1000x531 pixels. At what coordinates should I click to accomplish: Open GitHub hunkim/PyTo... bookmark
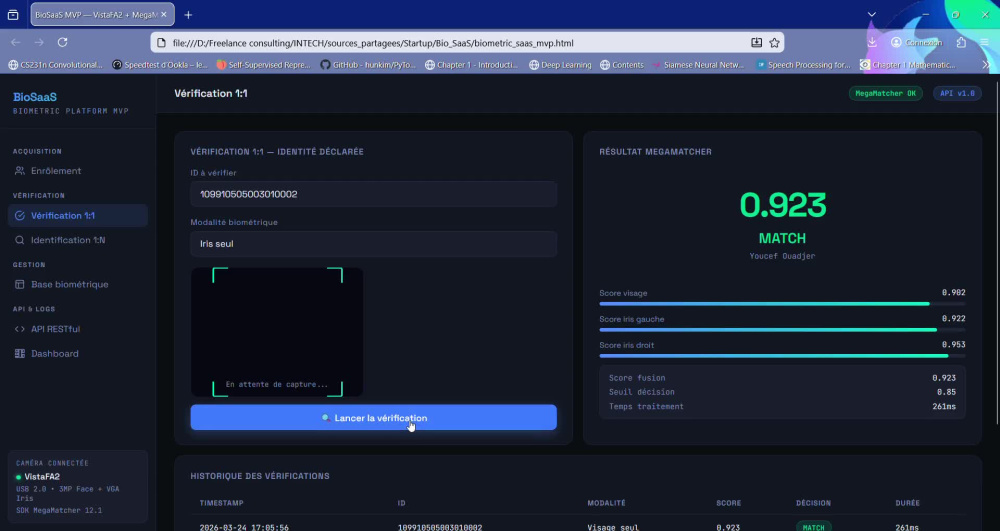368,64
